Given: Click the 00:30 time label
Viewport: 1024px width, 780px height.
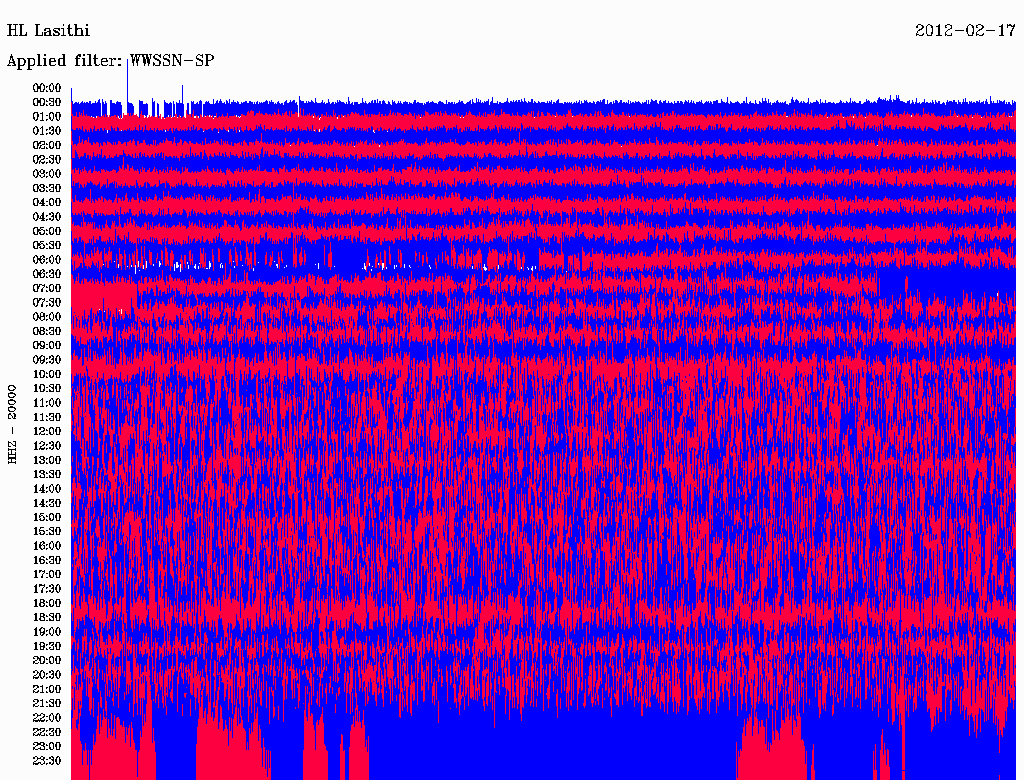Looking at the screenshot, I should [x=47, y=103].
